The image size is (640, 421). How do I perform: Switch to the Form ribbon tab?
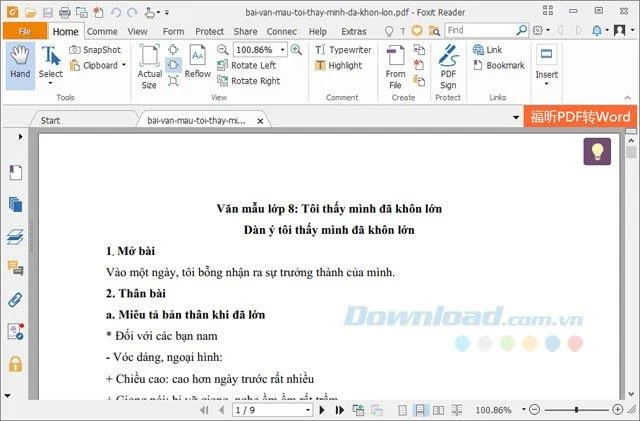point(173,31)
